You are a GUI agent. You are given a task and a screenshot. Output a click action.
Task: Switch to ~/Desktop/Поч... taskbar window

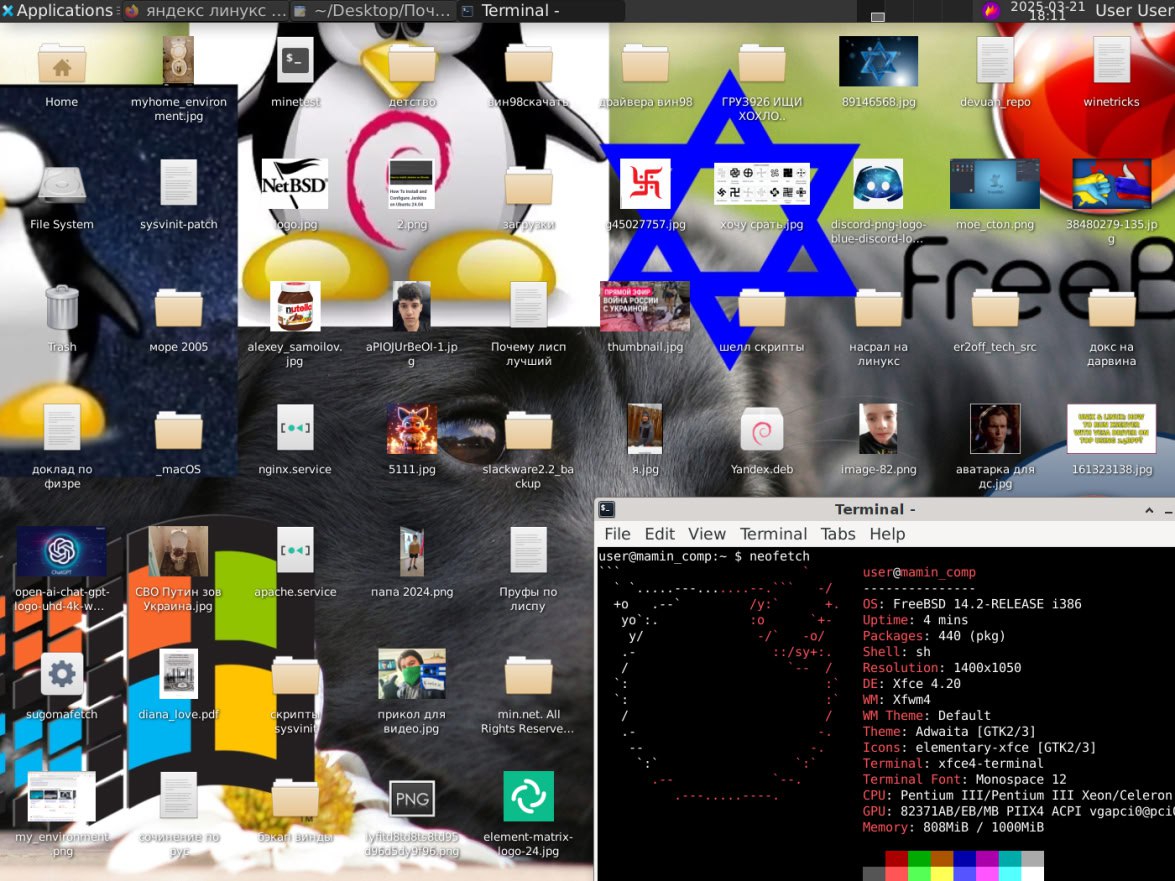372,10
